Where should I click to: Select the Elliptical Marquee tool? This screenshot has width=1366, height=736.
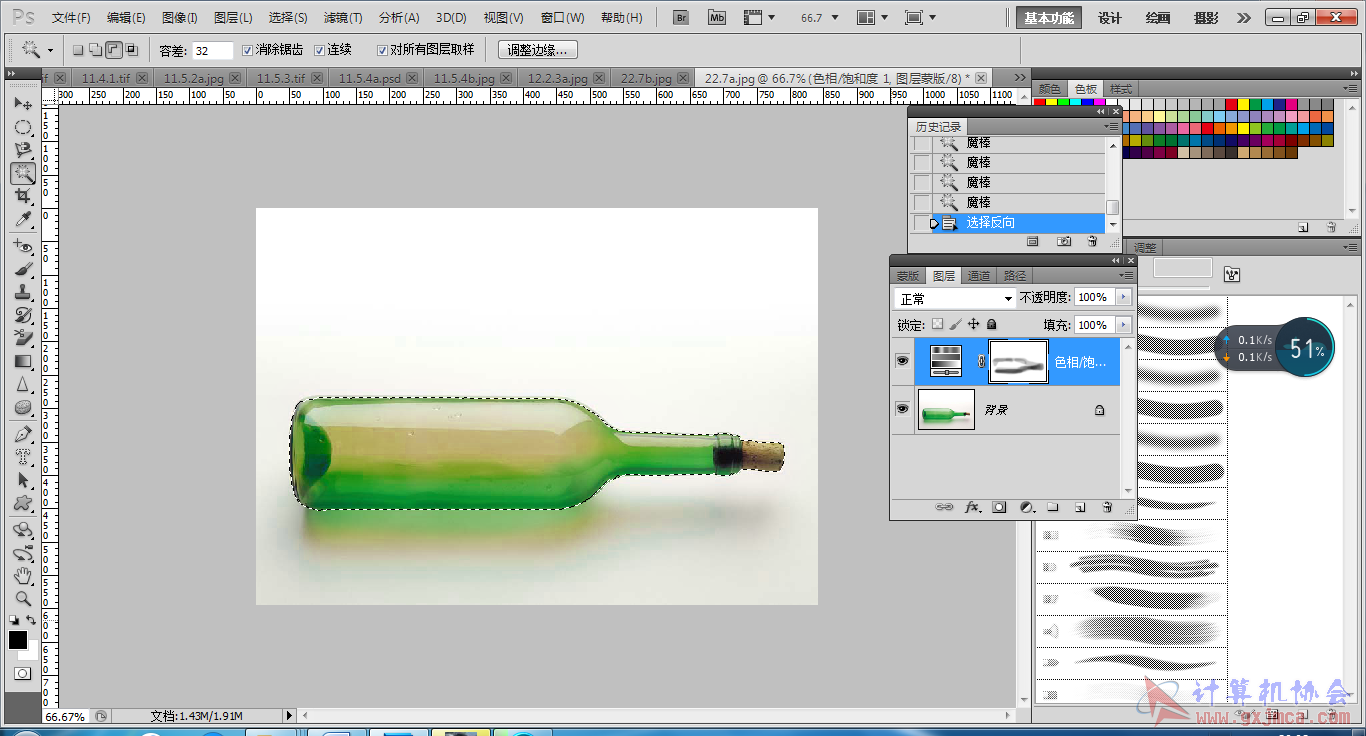22,127
